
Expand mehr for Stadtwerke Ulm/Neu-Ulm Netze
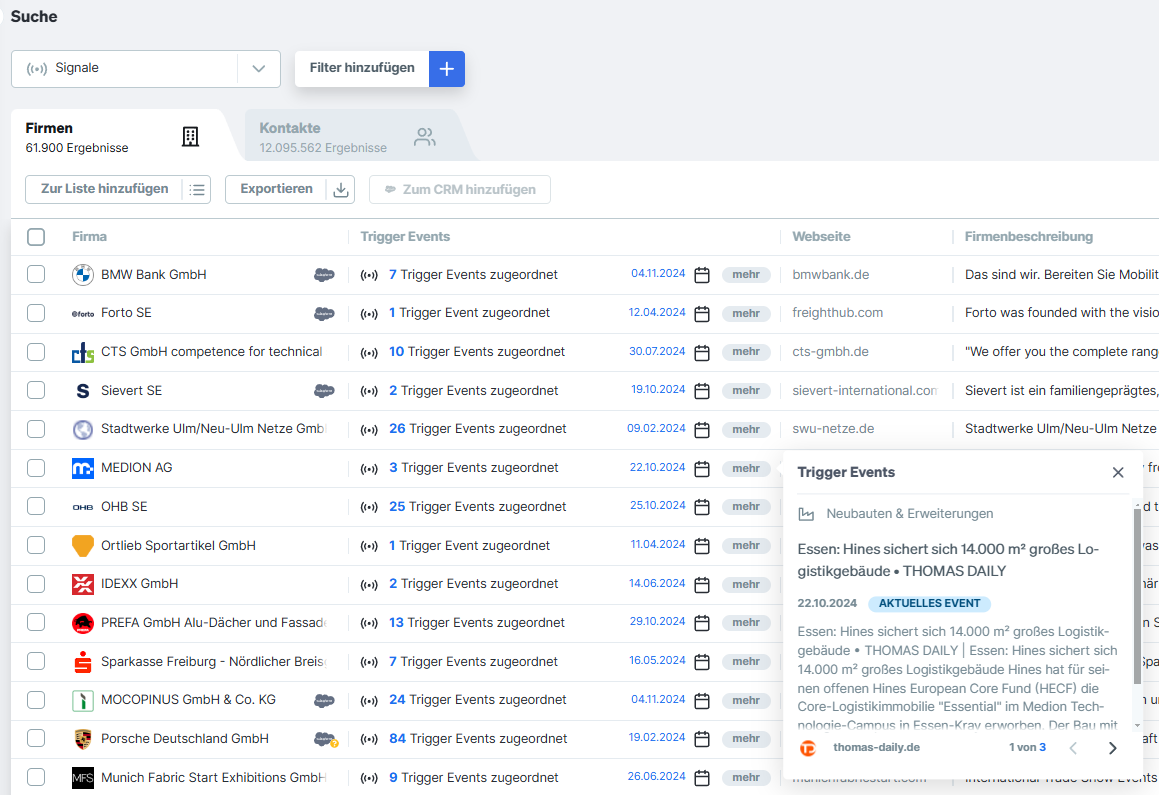pos(746,429)
